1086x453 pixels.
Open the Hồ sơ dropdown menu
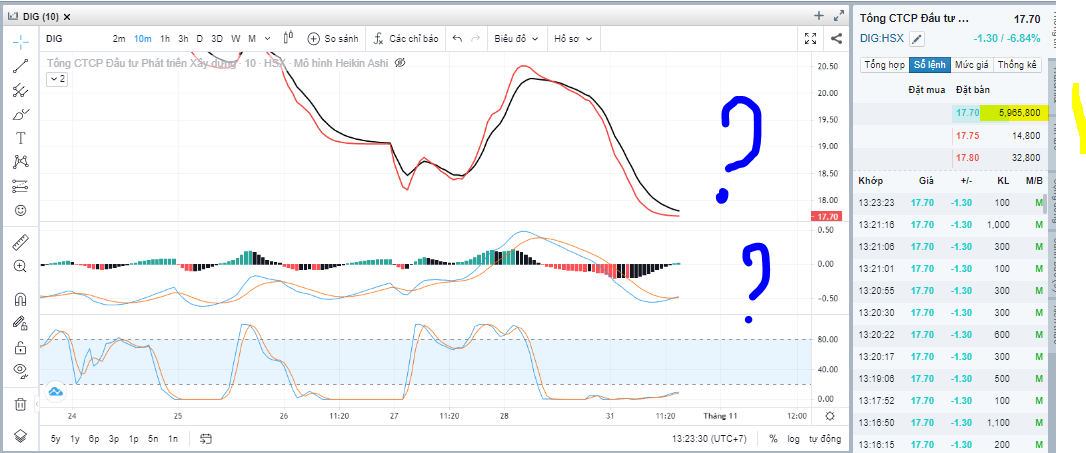574,38
